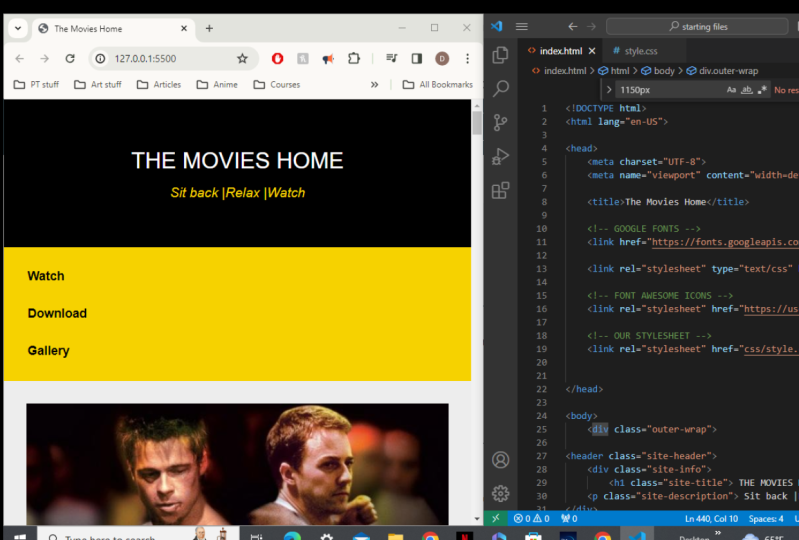
Task: Go back in VS Code navigation history
Action: [573, 26]
